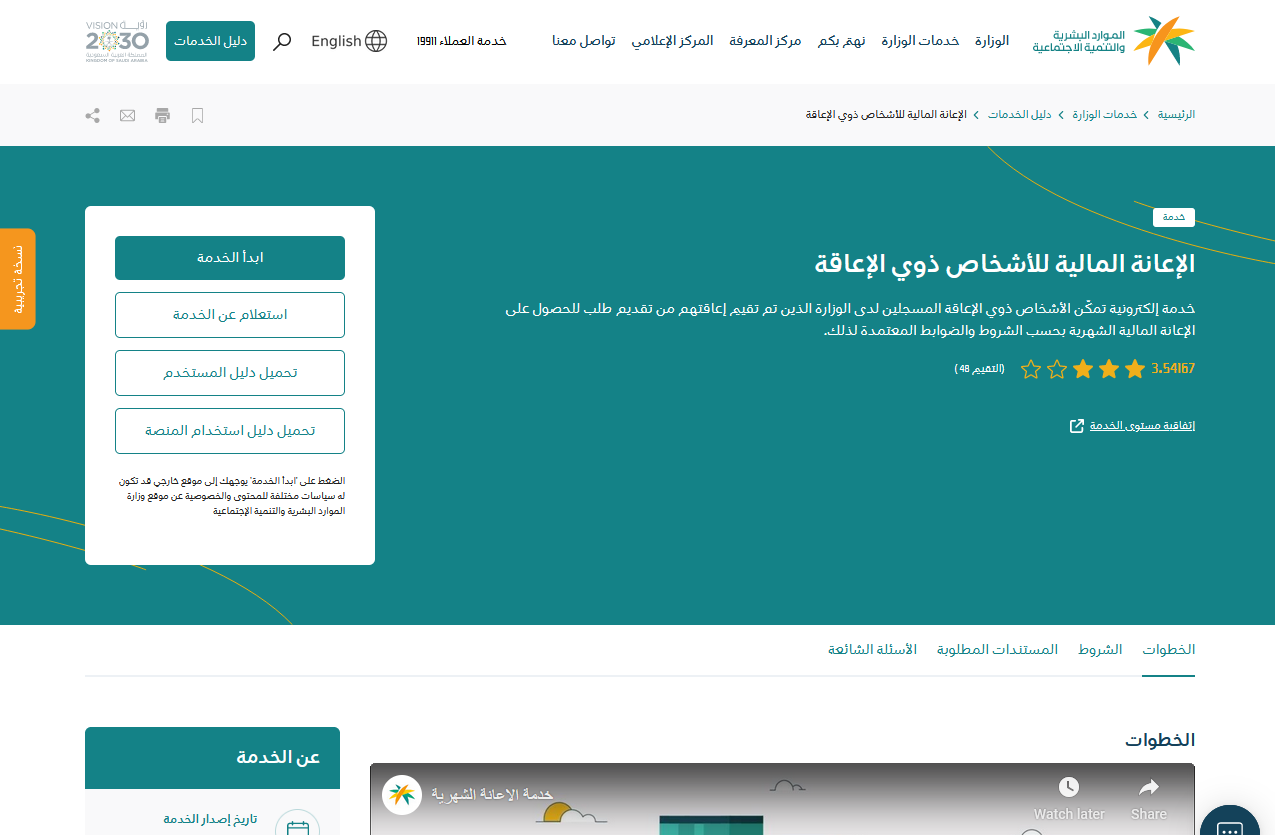Open the الوزارة navigation menu
The width and height of the screenshot is (1275, 835).
point(992,41)
